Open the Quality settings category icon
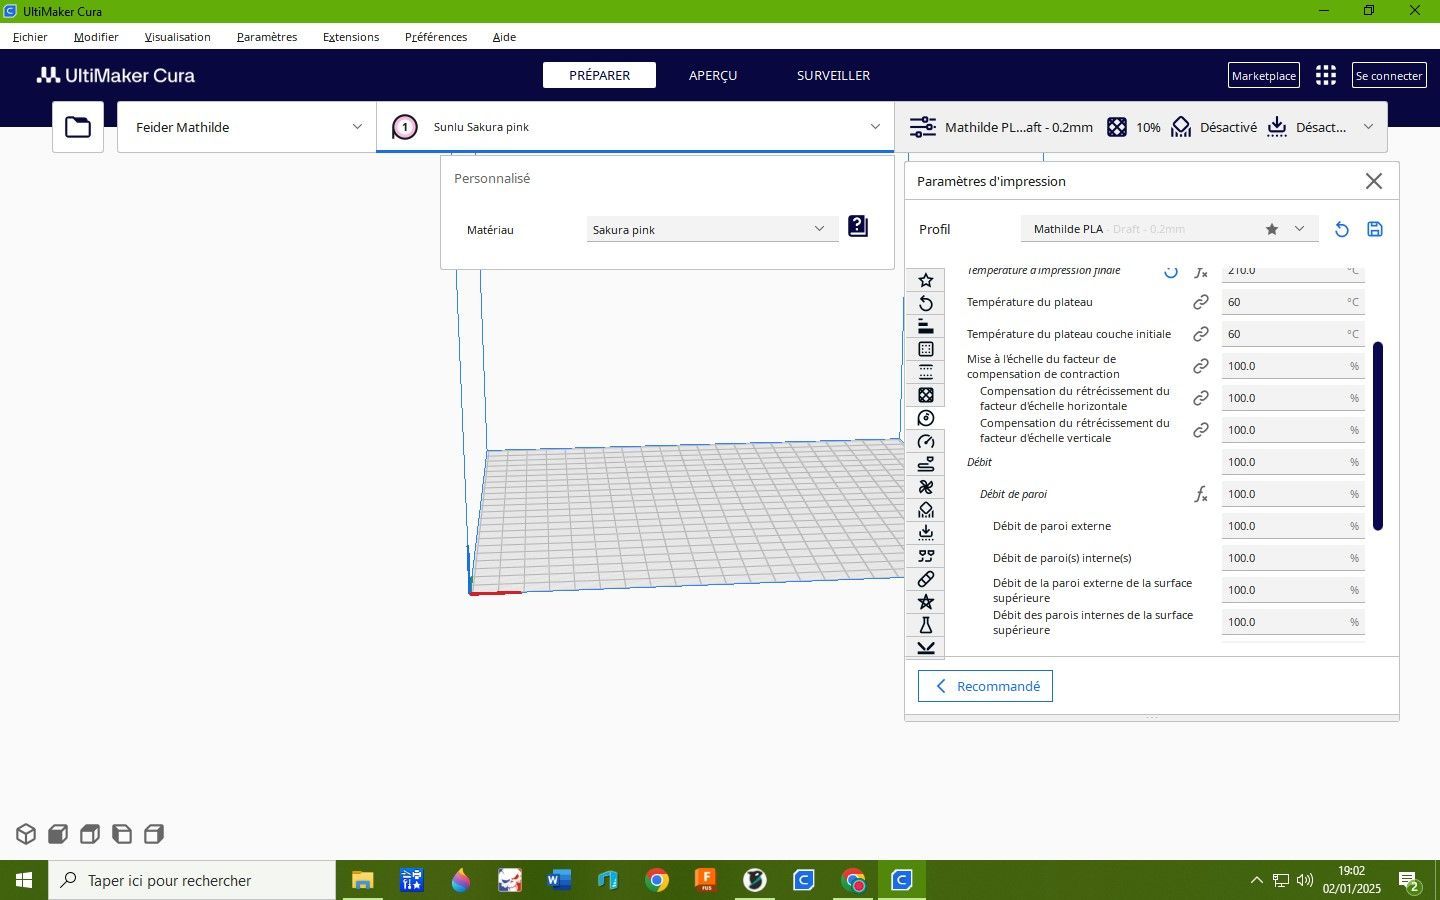Screen dimensions: 1440x900 [926, 326]
